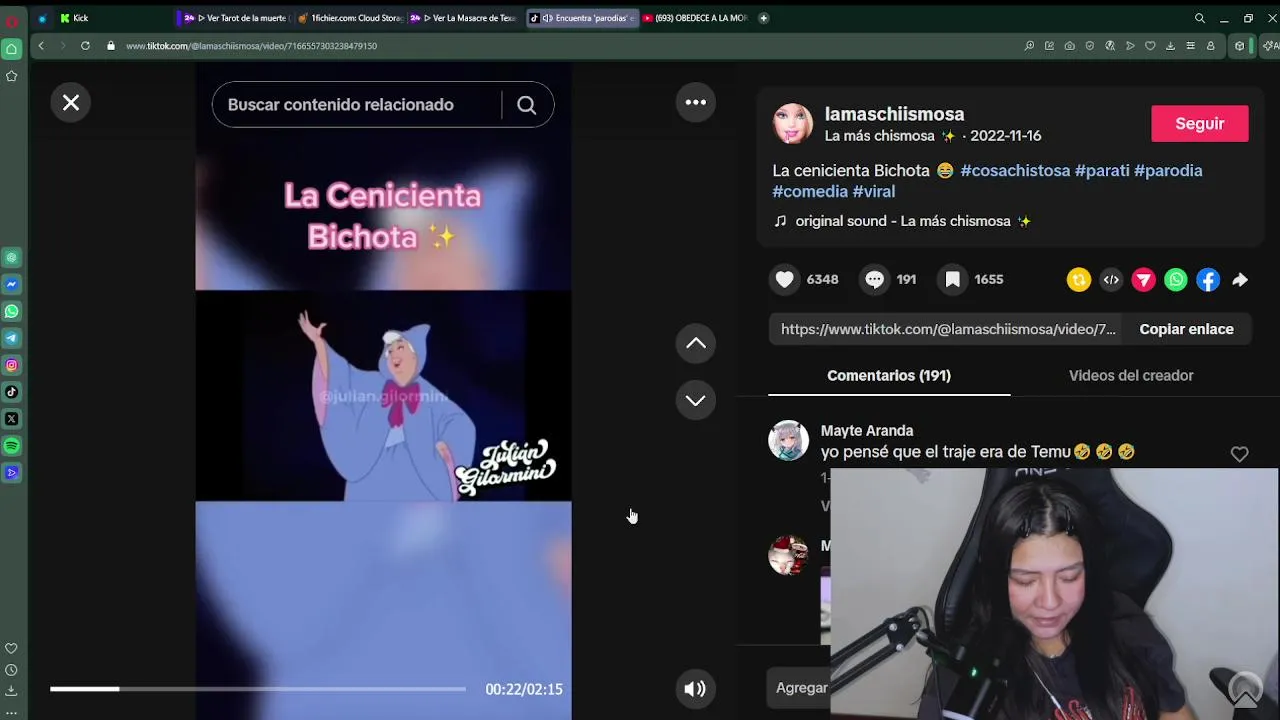Click the browser address bar URL
Screen dimensions: 1280x720
point(251,46)
